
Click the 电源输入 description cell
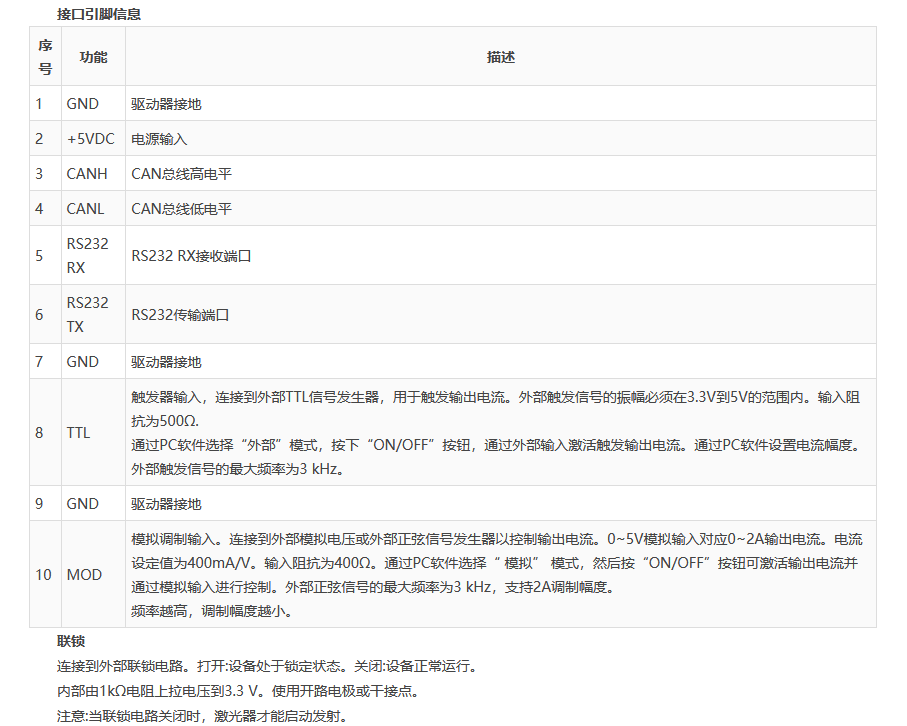tap(159, 139)
